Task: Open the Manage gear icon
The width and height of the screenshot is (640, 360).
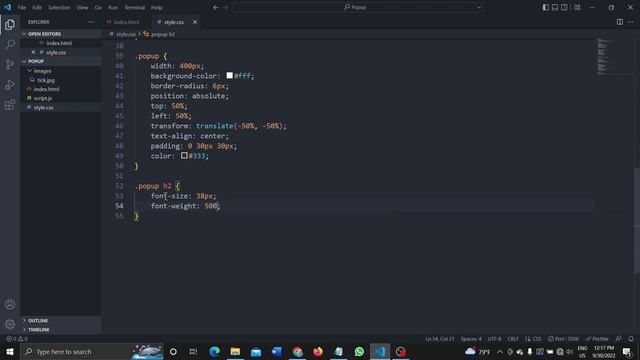Action: point(10,324)
